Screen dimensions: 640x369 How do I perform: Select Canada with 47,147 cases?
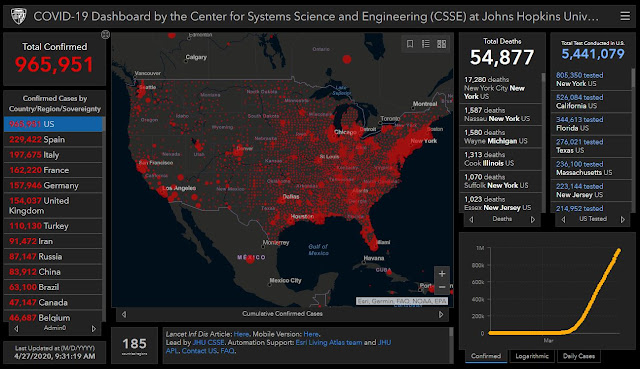click(53, 302)
